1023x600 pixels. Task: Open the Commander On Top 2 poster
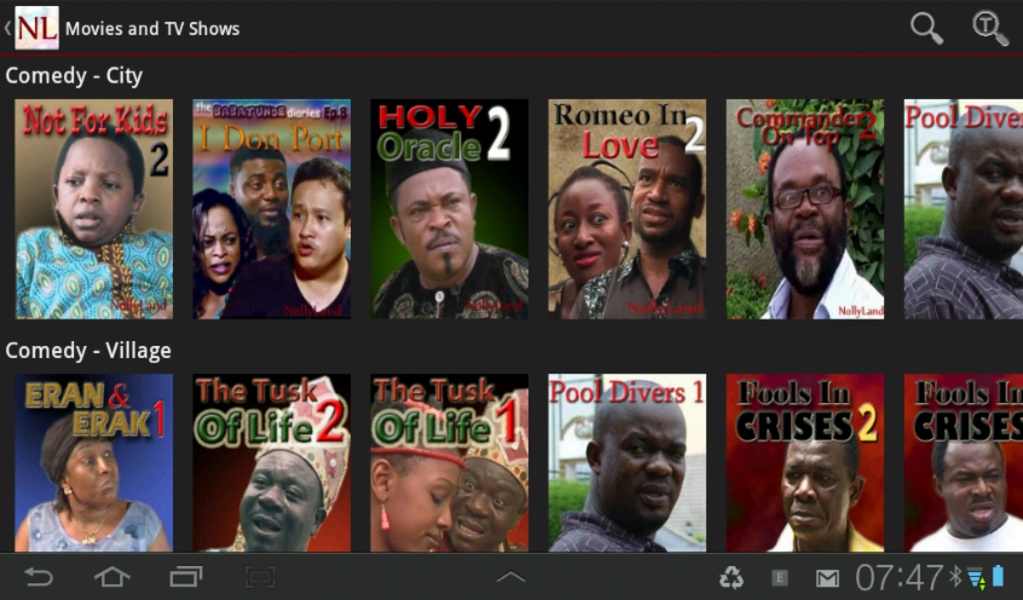tap(805, 209)
